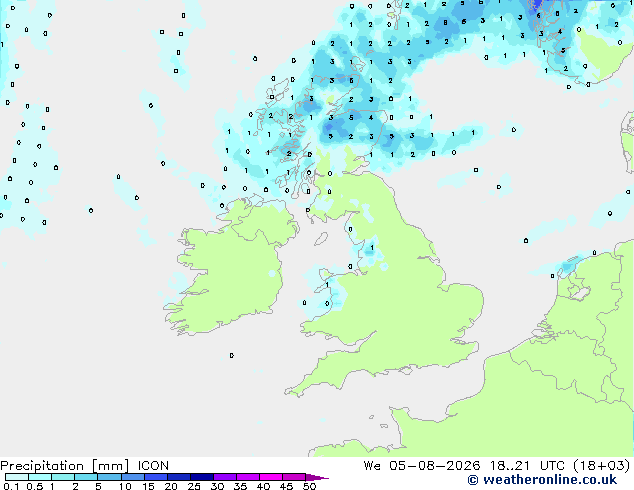Click the 0.5–1 mm legend color swatch
Viewport: 634px width, 490px height.
pyautogui.click(x=40, y=477)
